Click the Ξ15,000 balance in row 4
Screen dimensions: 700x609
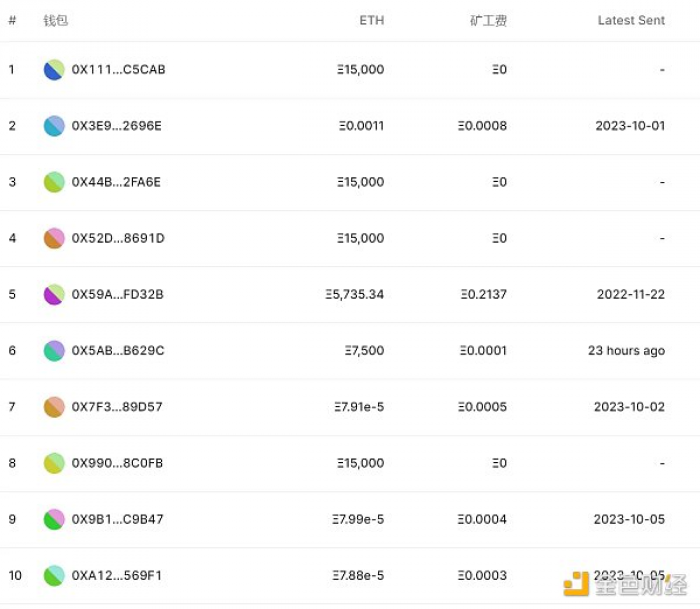tap(360, 238)
